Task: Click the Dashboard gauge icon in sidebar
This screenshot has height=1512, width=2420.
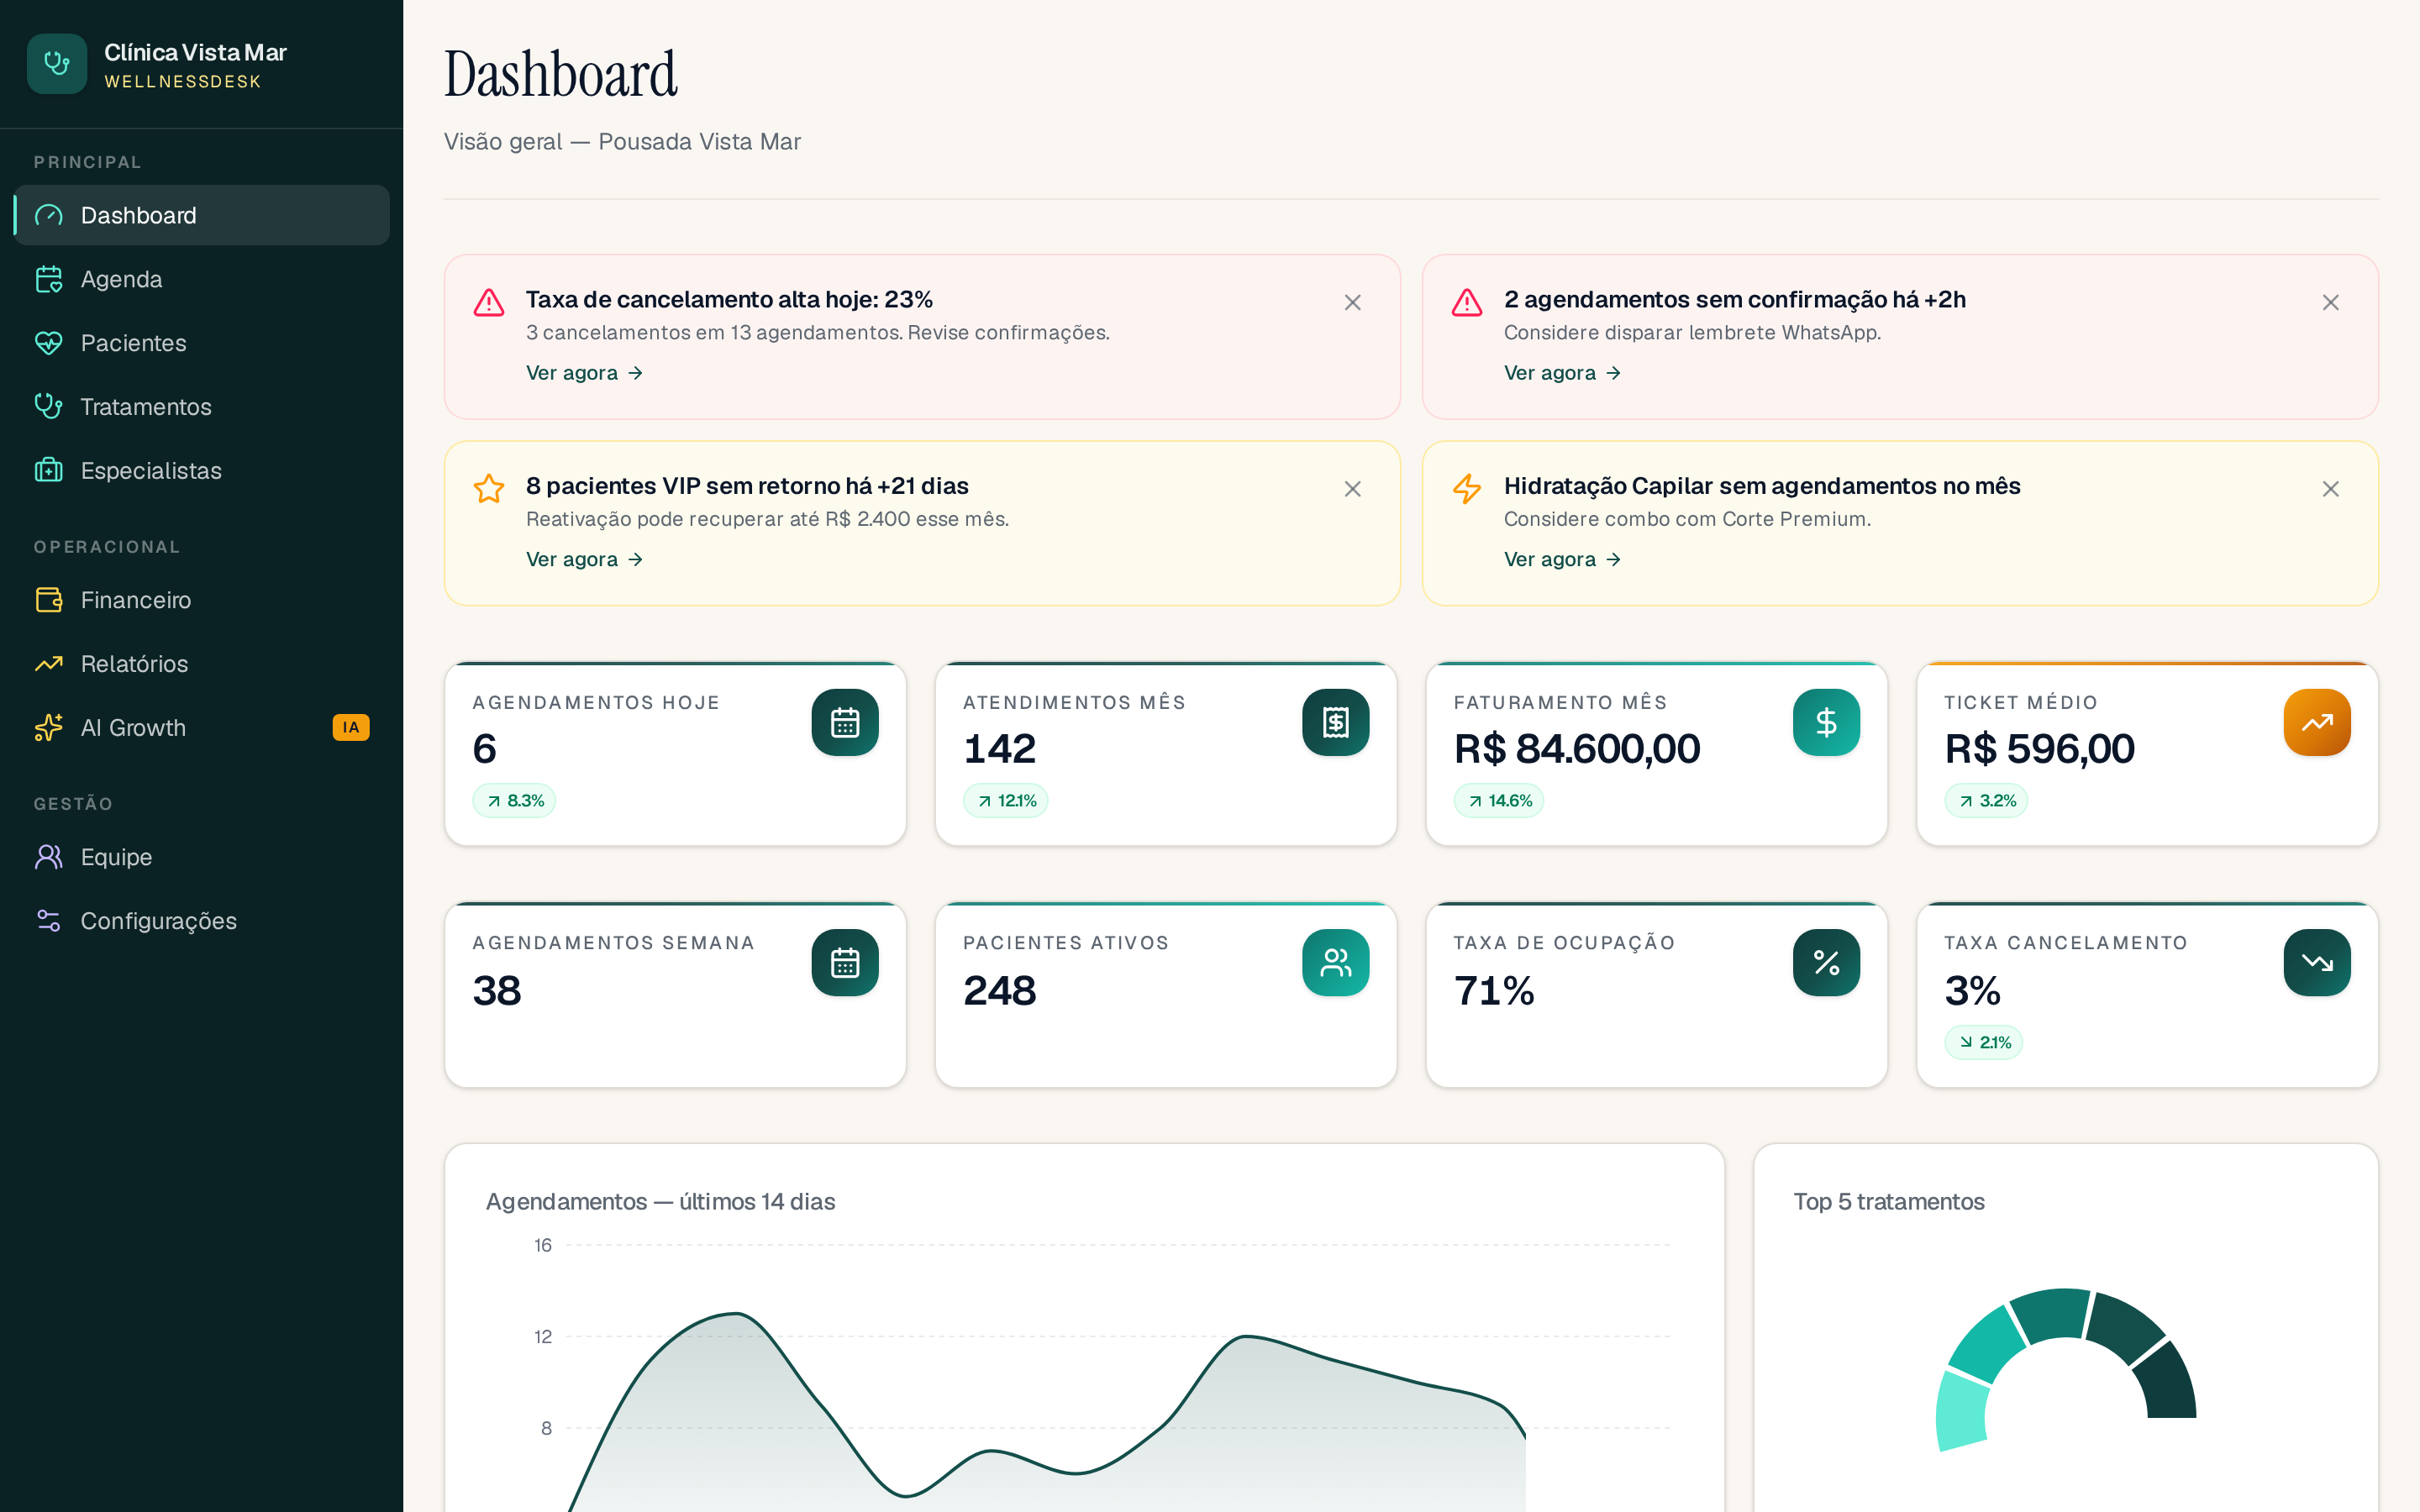Action: [49, 215]
